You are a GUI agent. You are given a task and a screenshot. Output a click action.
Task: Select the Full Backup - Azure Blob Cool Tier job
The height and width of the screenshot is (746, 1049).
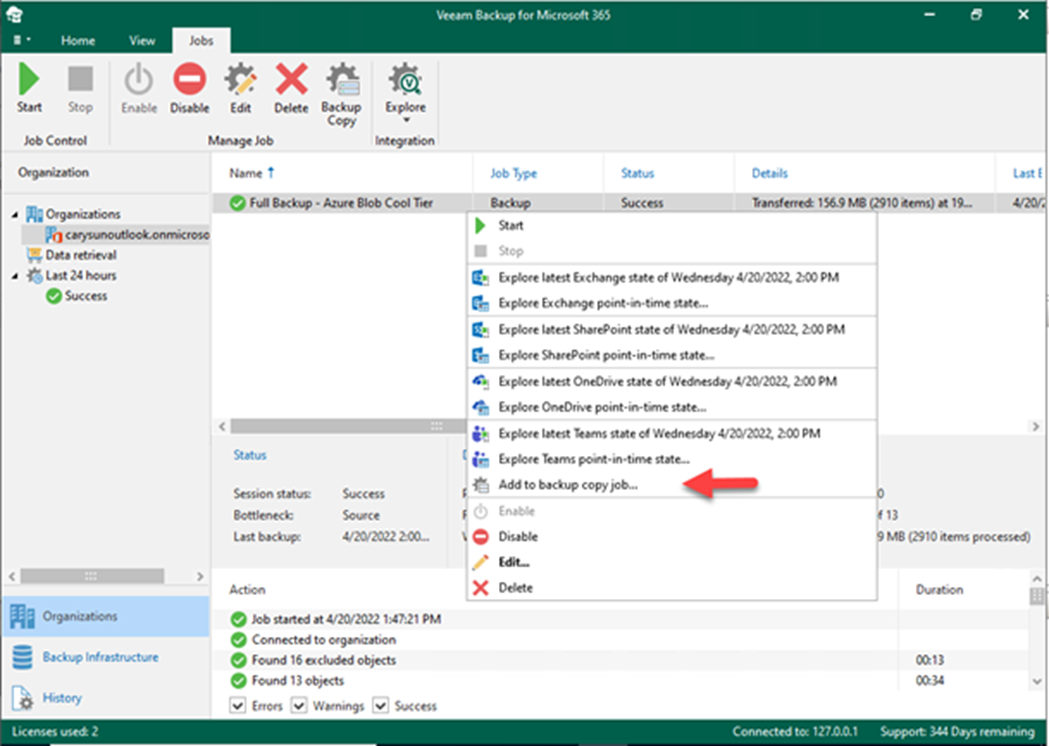tap(341, 203)
